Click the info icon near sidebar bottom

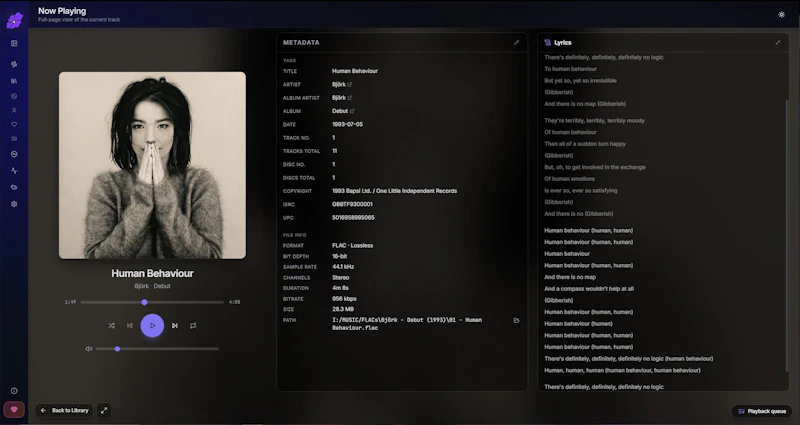click(14, 391)
